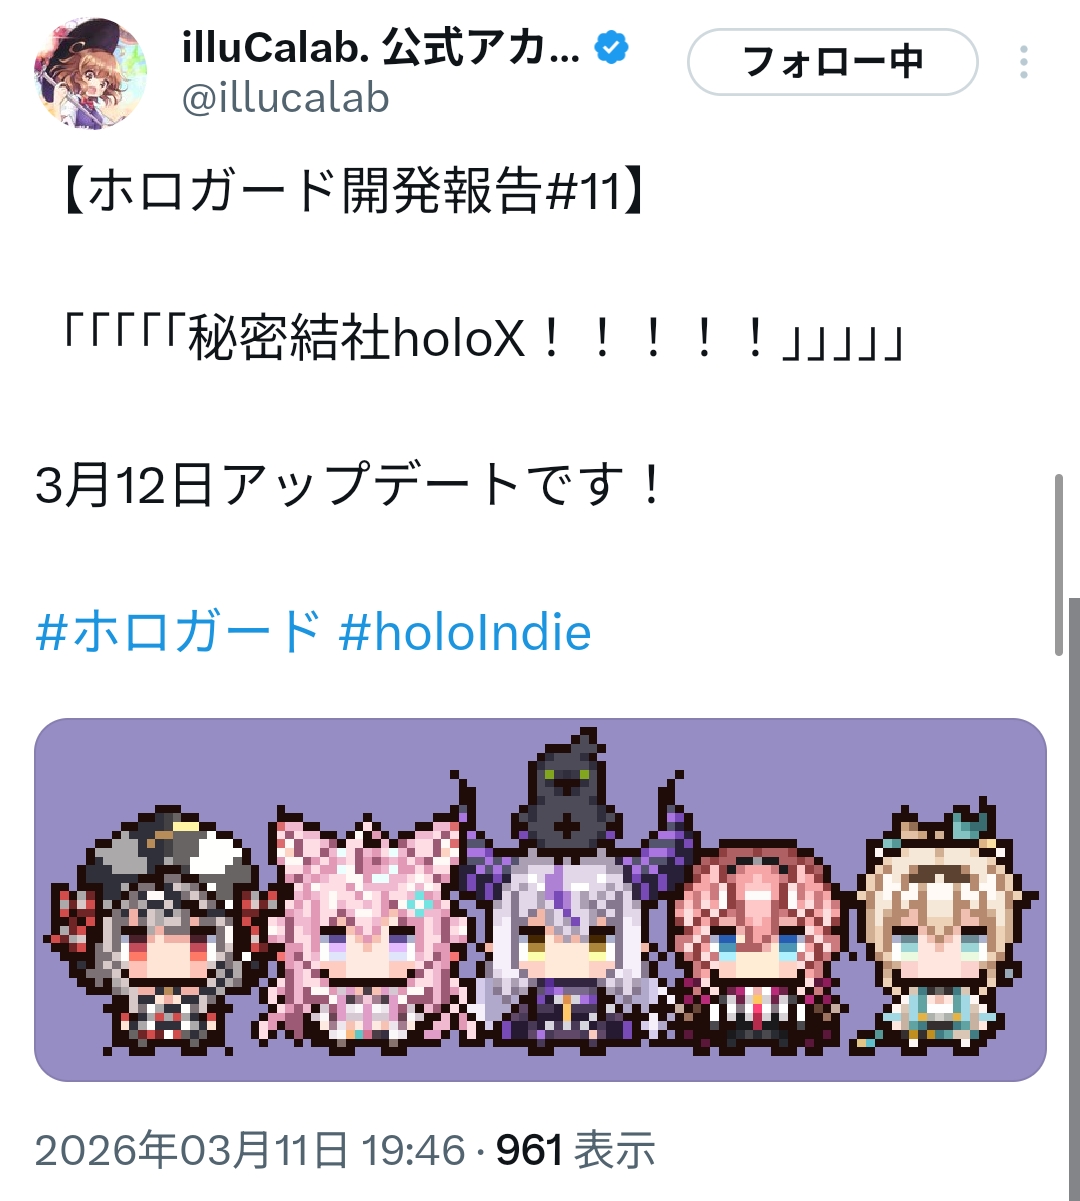Image resolution: width=1080 pixels, height=1201 pixels.
Task: Click the 秘密結社holoX line of the tweet
Action: [x=484, y=341]
